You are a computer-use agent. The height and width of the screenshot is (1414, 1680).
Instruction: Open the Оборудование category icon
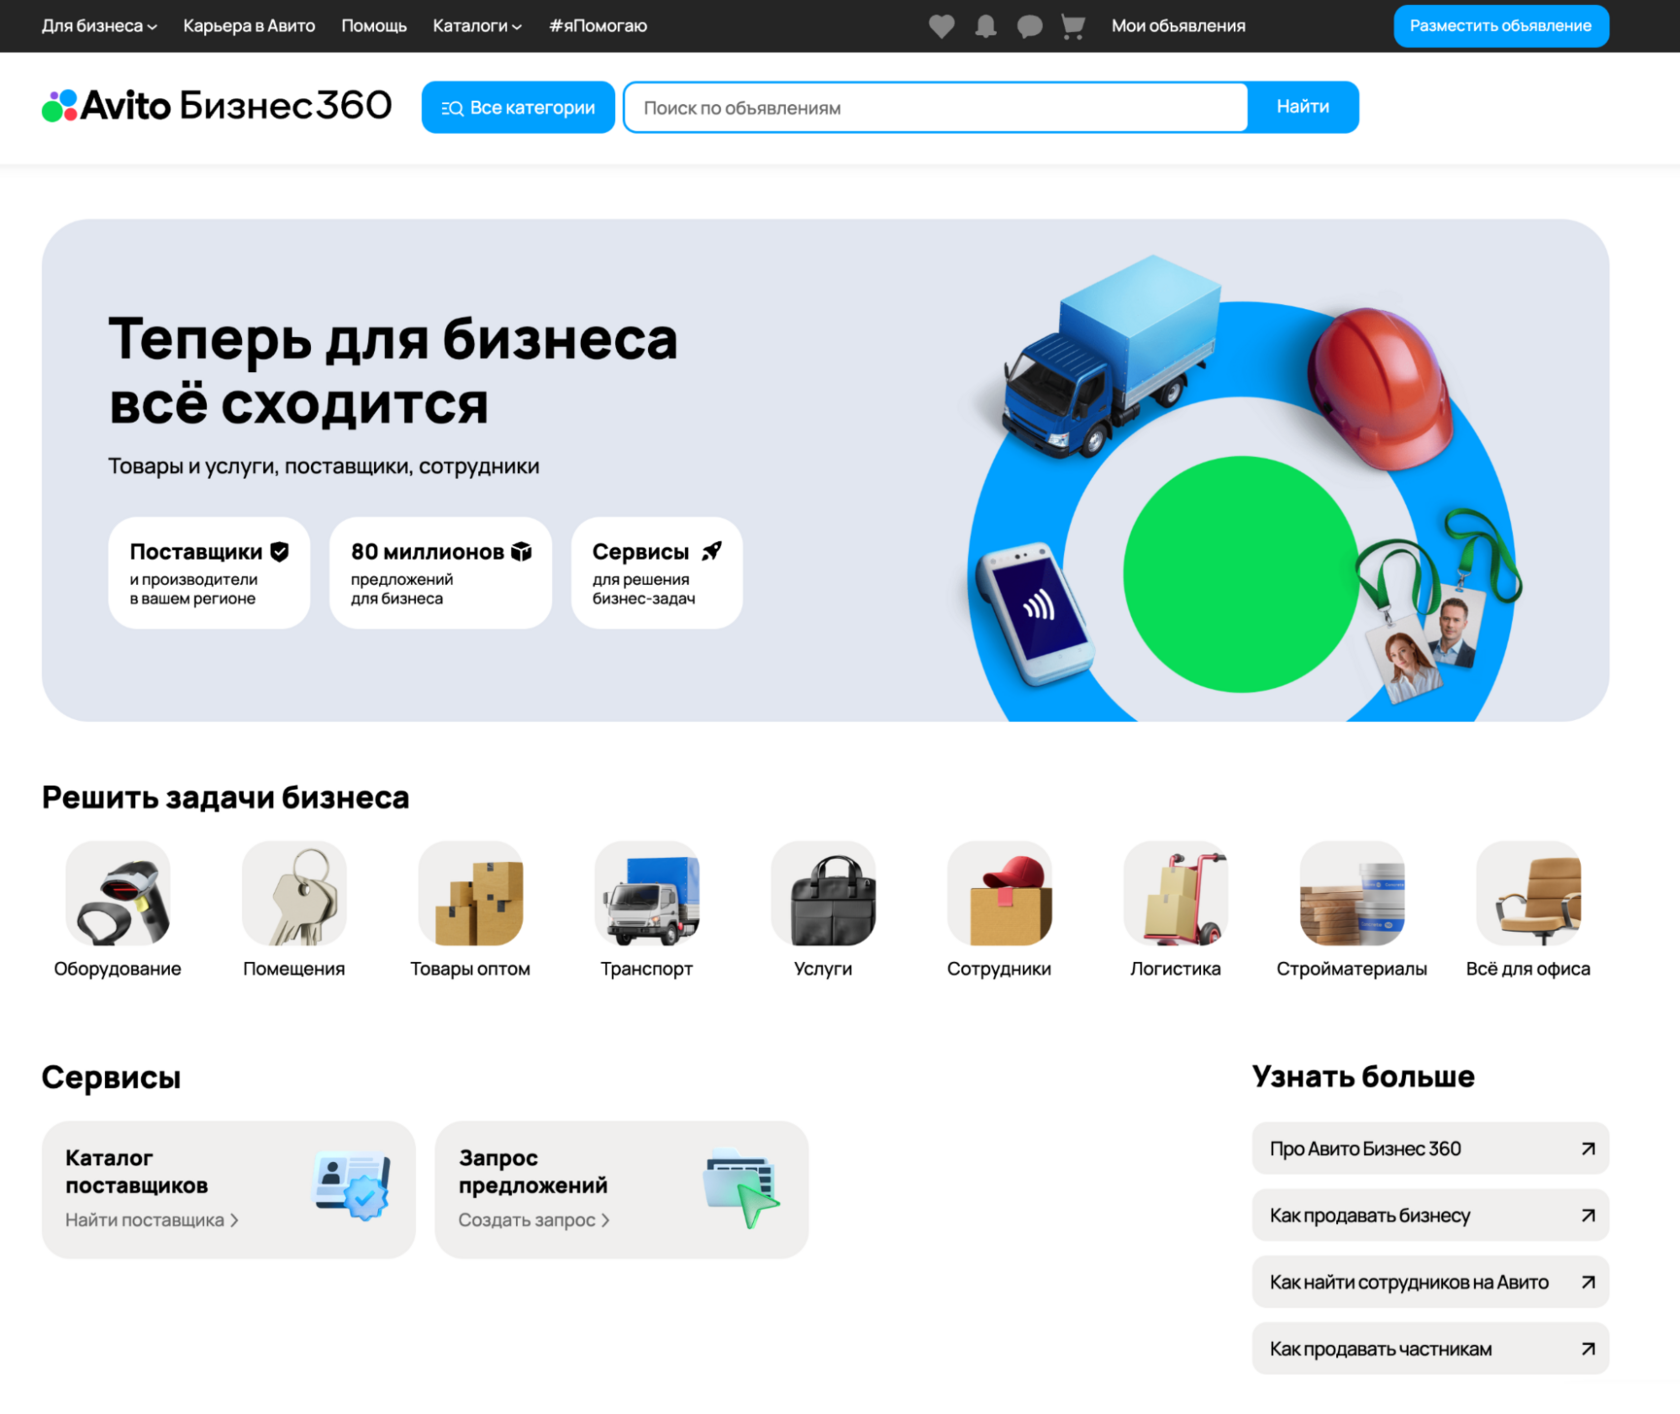point(118,893)
